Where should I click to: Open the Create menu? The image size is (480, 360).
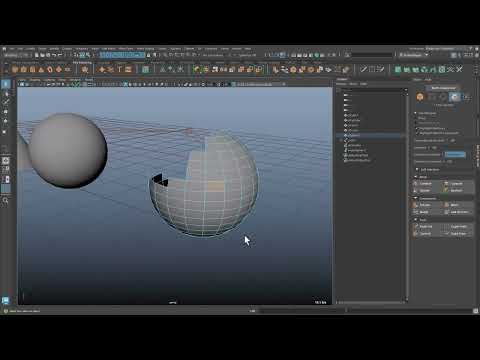click(30, 49)
